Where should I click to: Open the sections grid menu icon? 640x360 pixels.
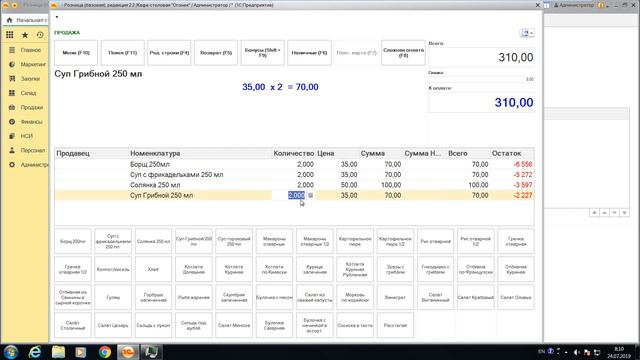tap(10, 35)
